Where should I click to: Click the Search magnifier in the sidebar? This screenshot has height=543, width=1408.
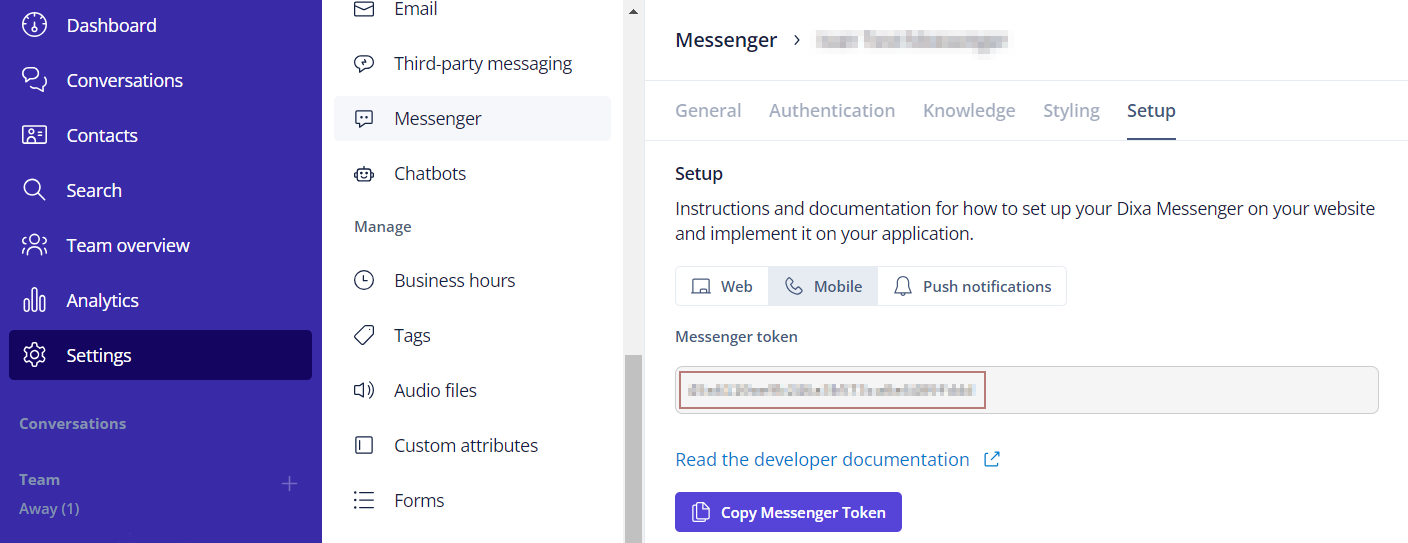[35, 190]
